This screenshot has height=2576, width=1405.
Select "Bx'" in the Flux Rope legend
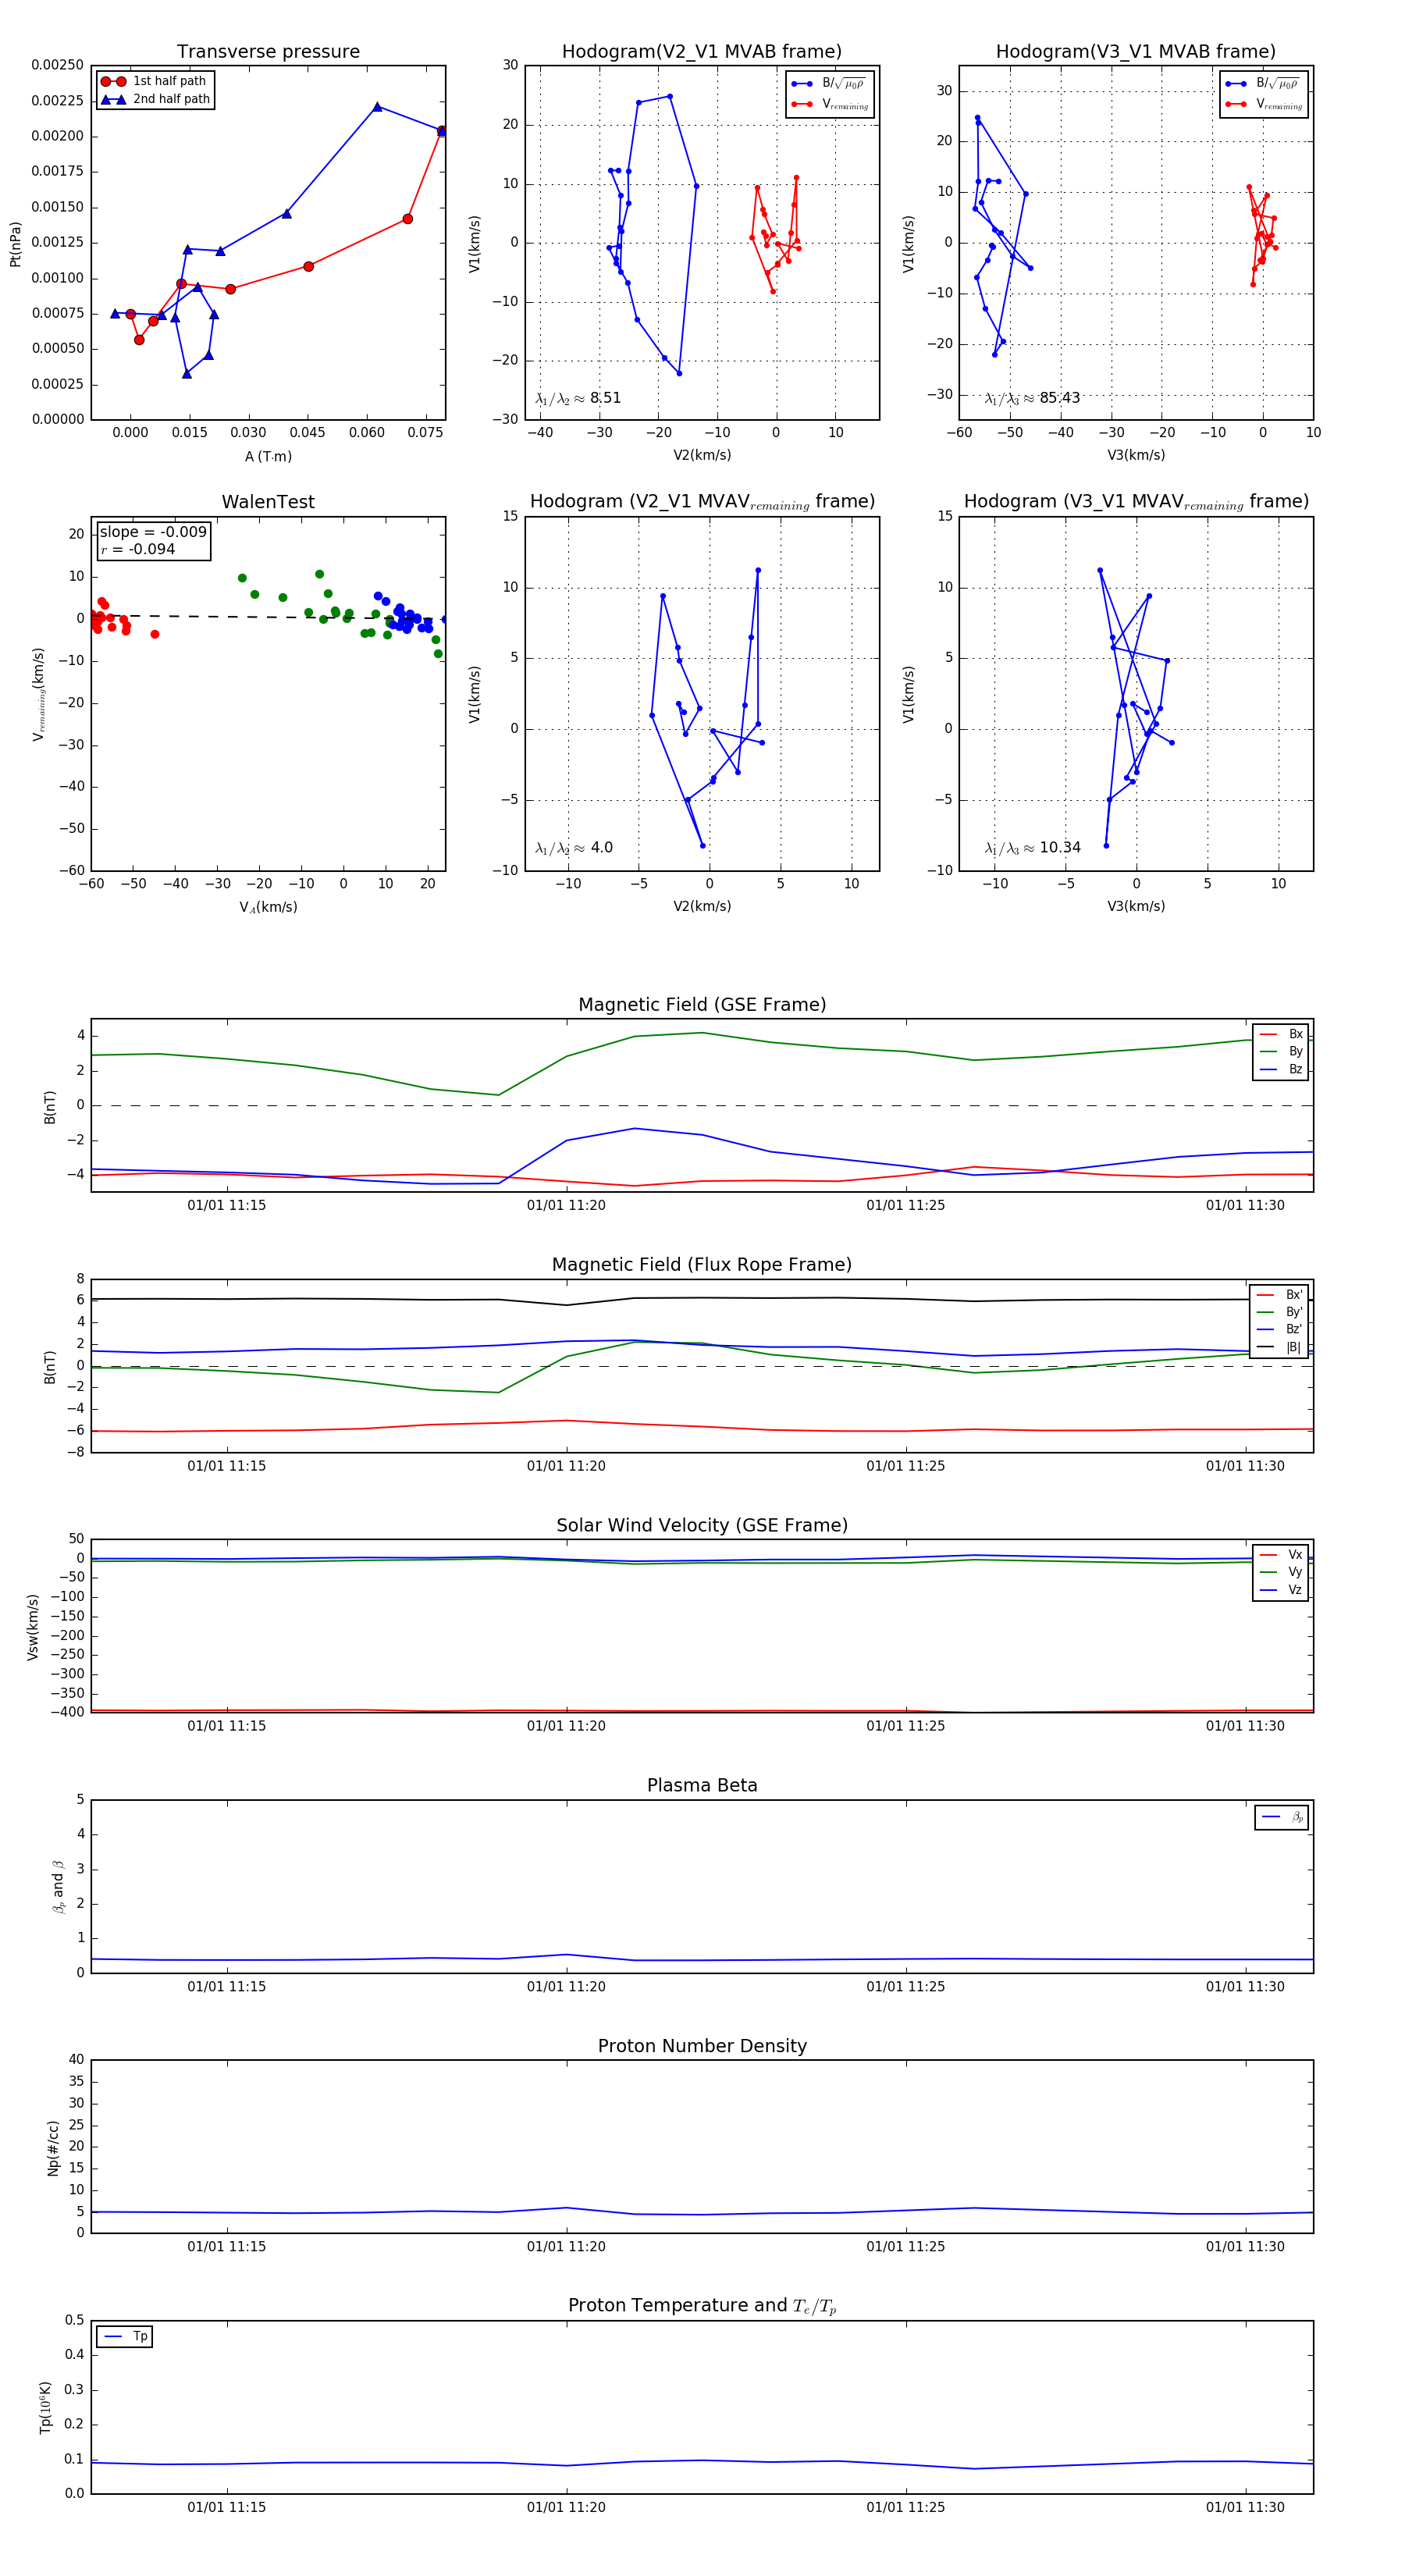click(x=1280, y=1294)
